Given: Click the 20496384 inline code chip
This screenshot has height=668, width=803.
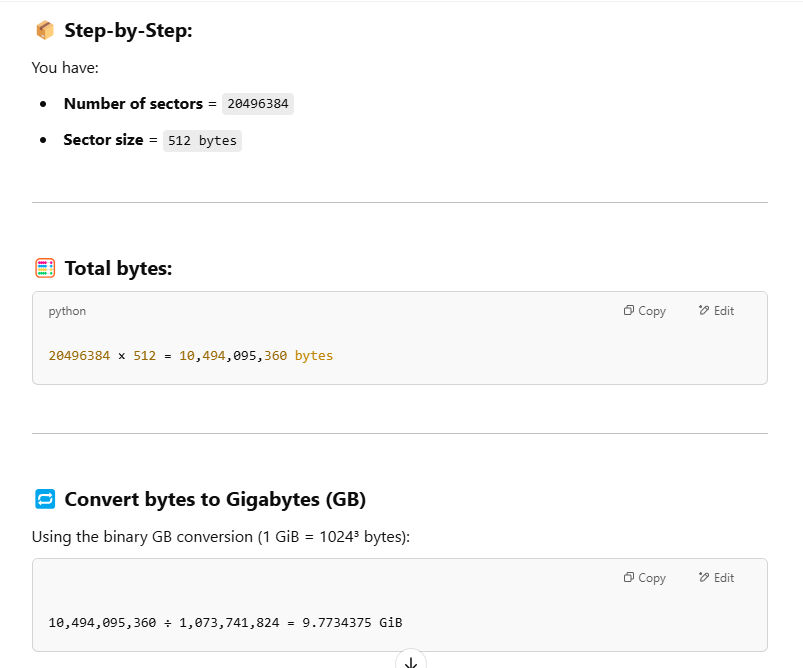Looking at the screenshot, I should (257, 104).
